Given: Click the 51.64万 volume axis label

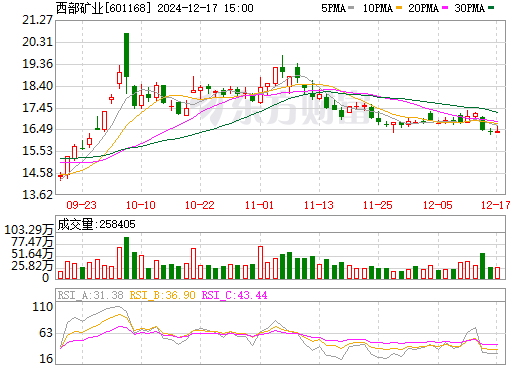Looking at the screenshot, I should point(32,254).
